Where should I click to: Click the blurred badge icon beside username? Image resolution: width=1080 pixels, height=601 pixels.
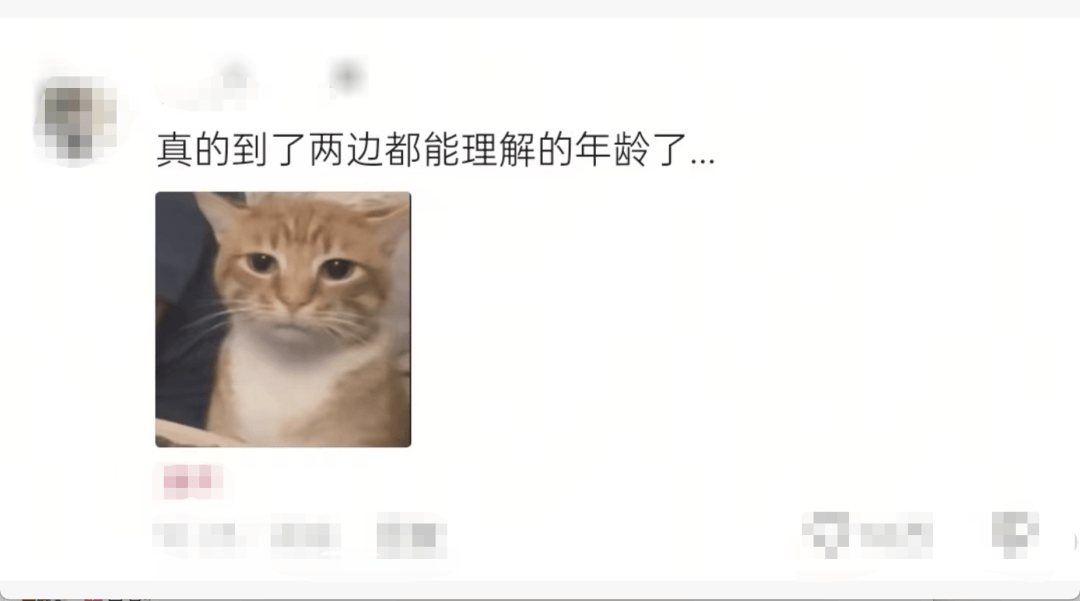[346, 76]
